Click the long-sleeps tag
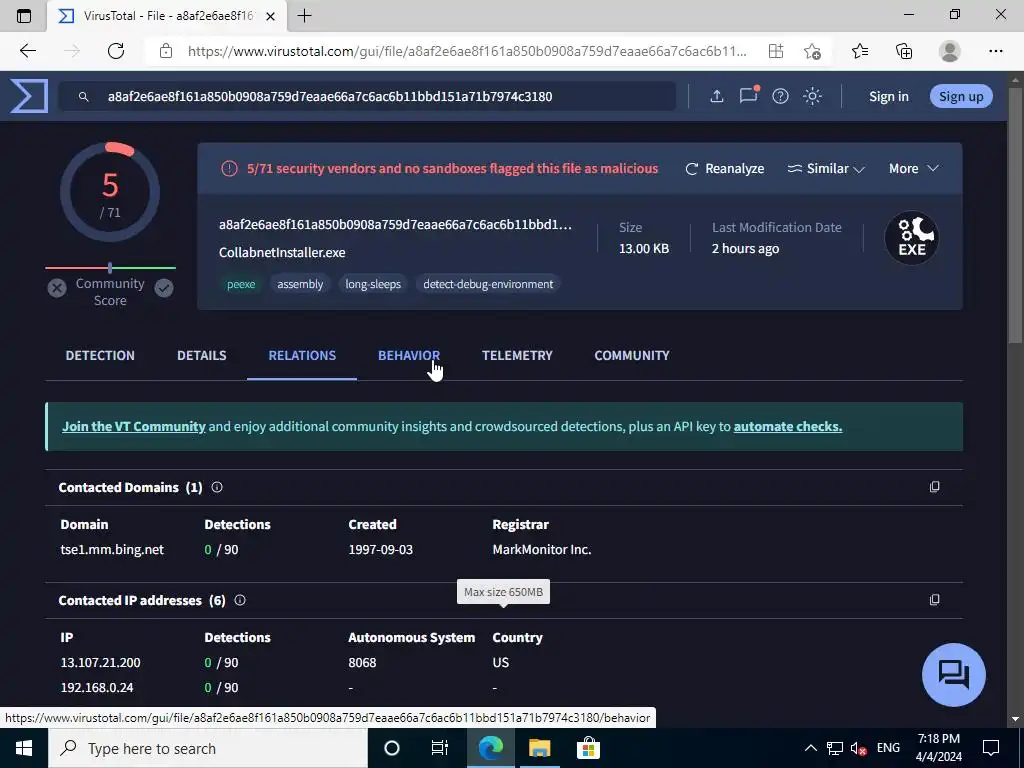The image size is (1024, 768). (373, 284)
